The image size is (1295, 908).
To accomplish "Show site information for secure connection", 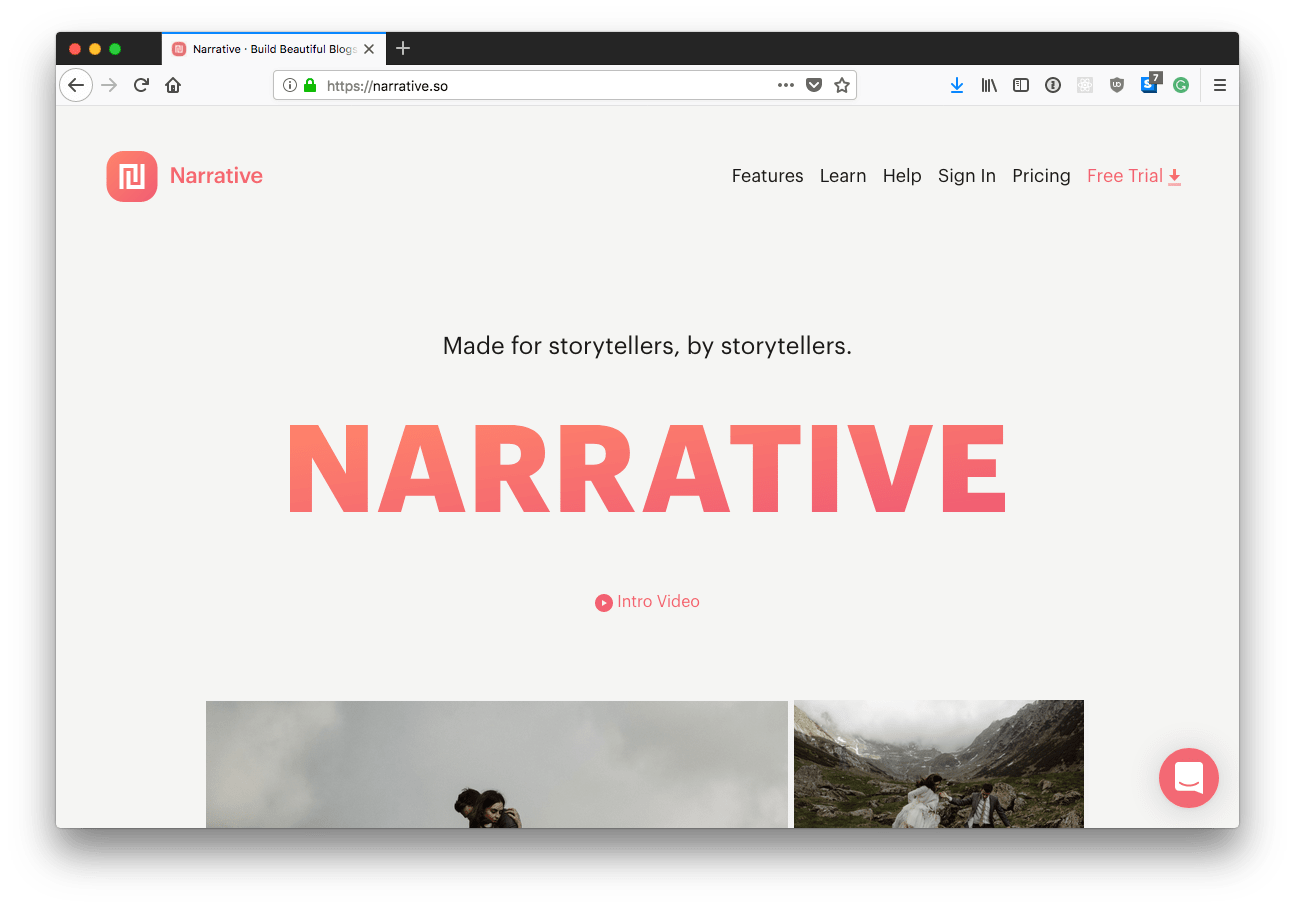I will click(x=290, y=86).
